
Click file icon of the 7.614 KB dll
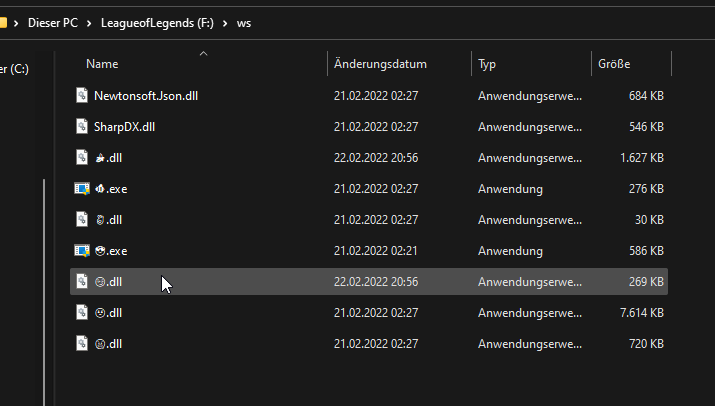tap(82, 312)
